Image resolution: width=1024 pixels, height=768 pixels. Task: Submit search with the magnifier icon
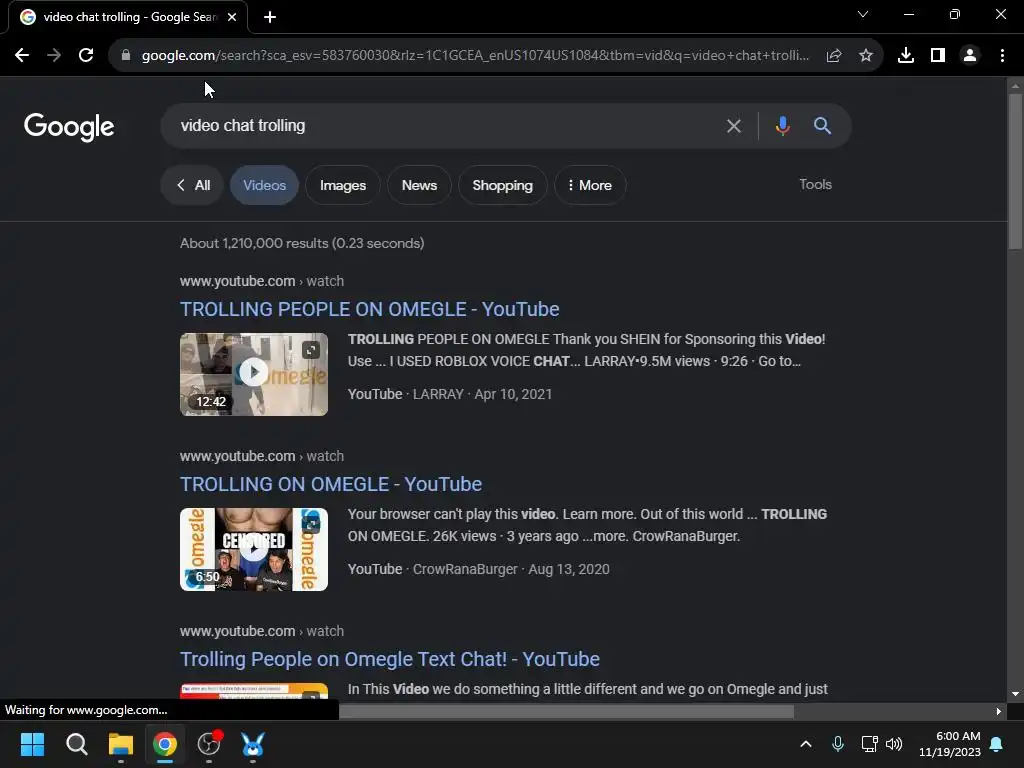point(822,126)
